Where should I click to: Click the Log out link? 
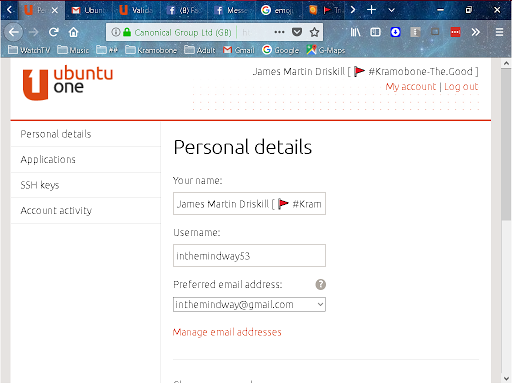pos(461,87)
